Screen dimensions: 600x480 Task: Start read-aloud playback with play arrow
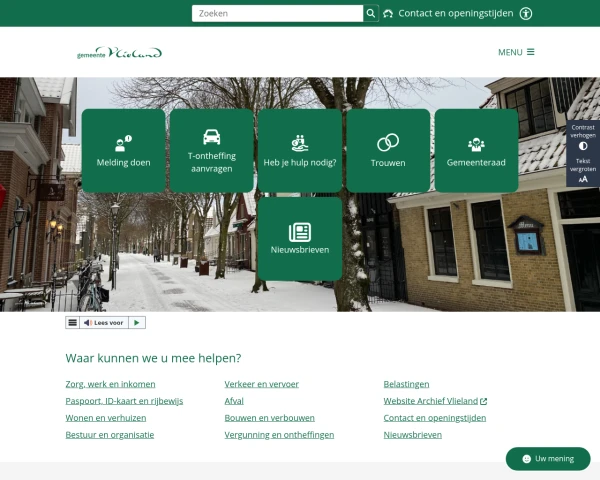click(137, 323)
